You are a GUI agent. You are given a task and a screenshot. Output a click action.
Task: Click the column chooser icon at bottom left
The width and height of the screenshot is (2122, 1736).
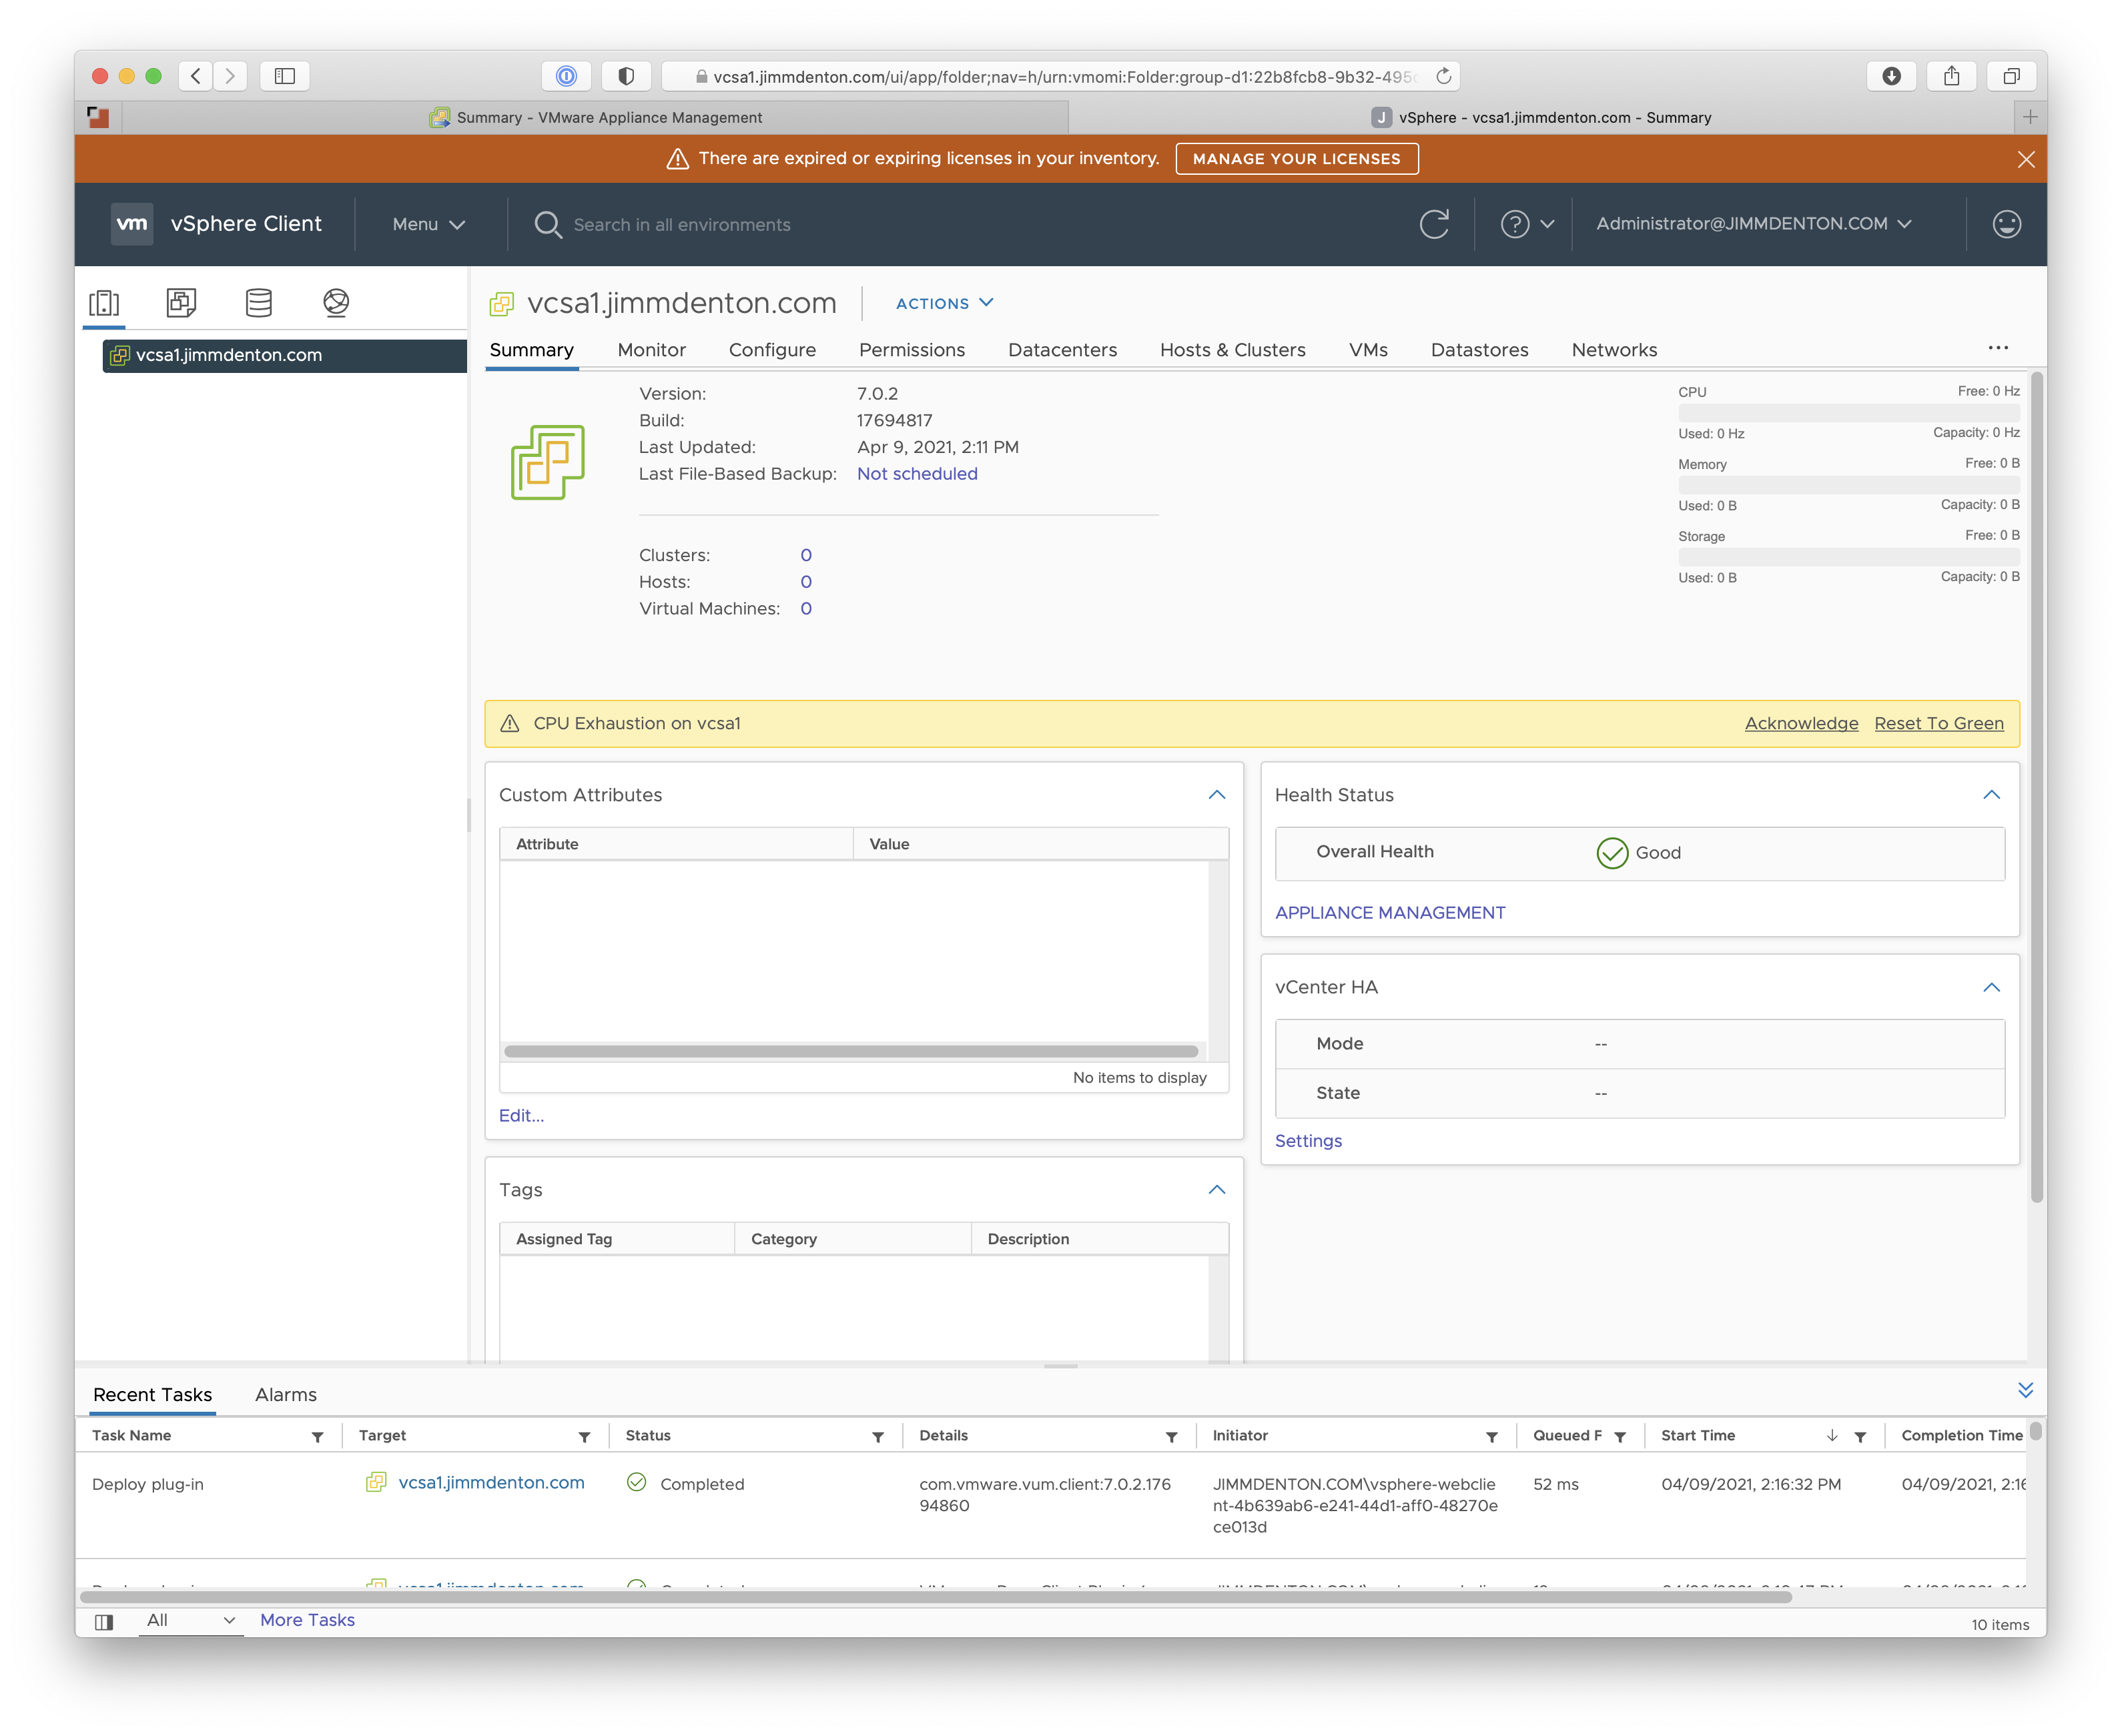click(x=104, y=1621)
